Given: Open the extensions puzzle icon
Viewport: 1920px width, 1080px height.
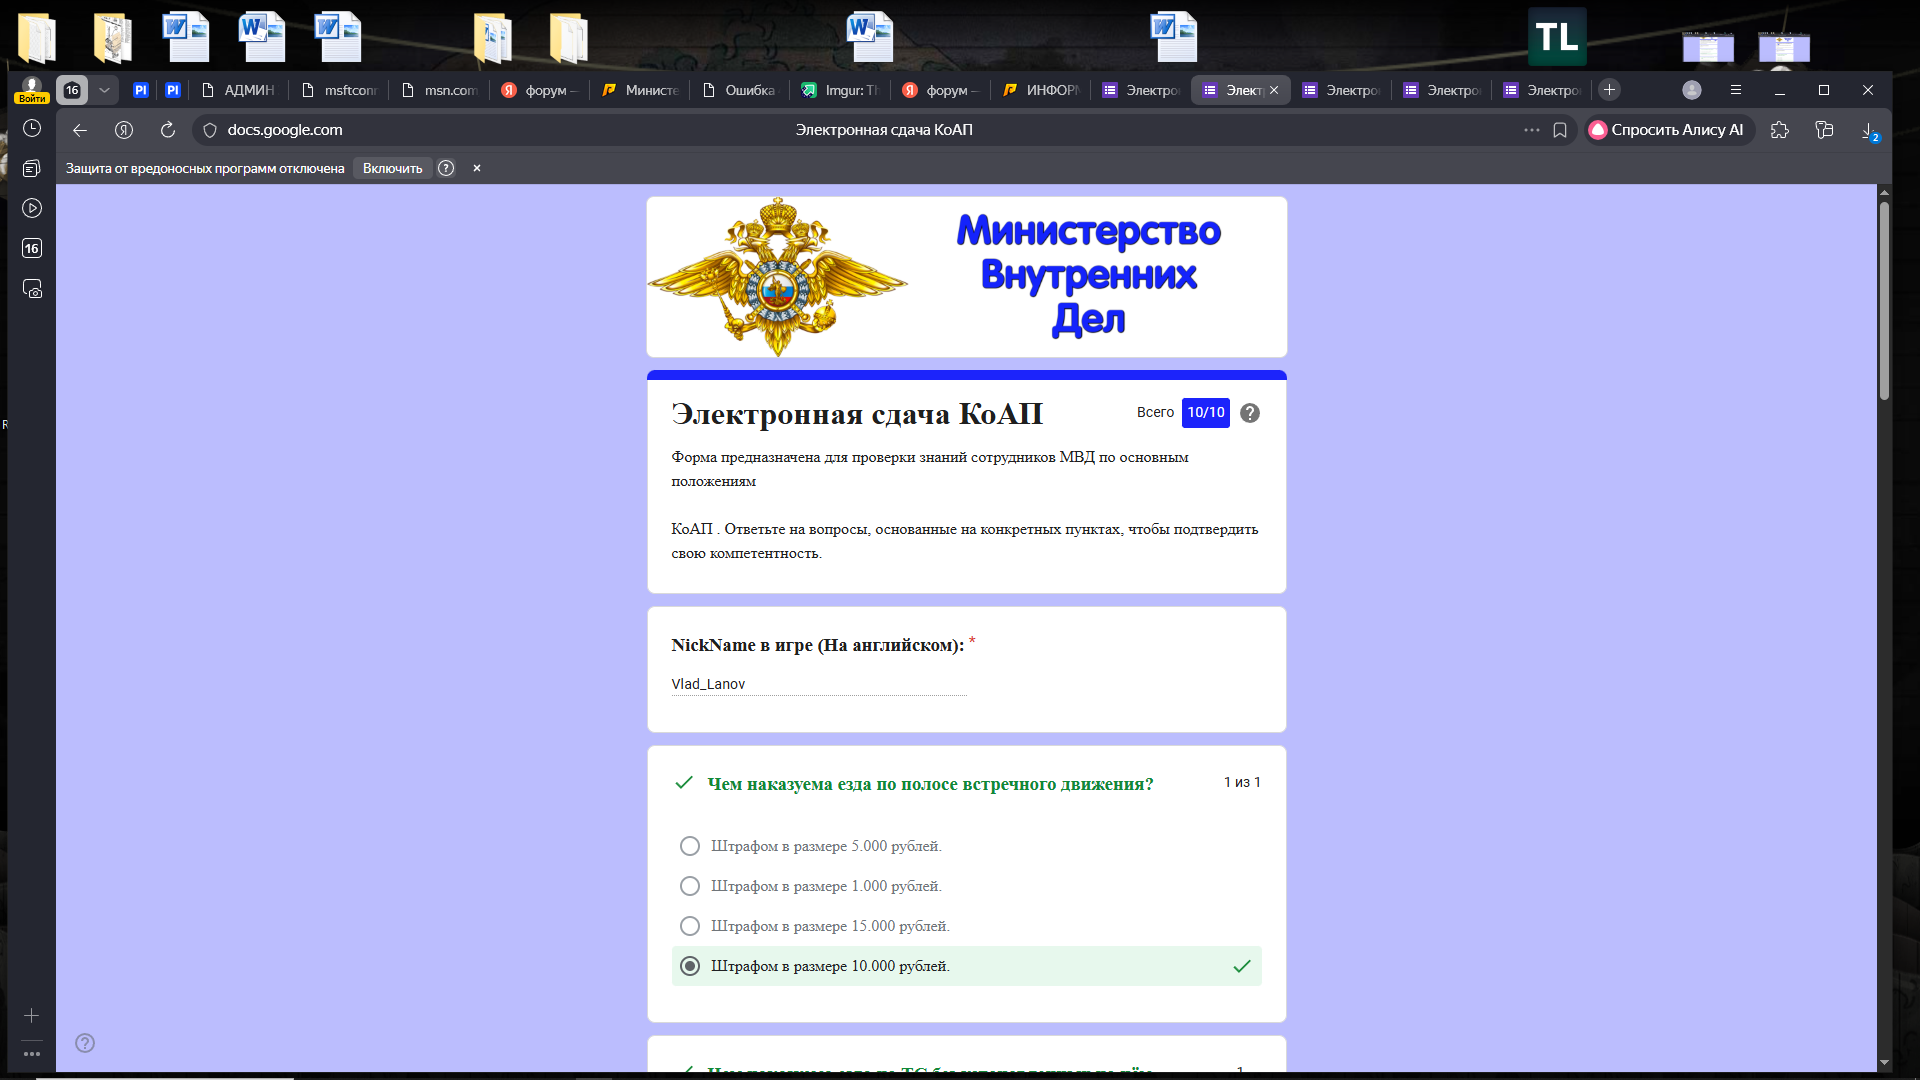Looking at the screenshot, I should [1780, 130].
